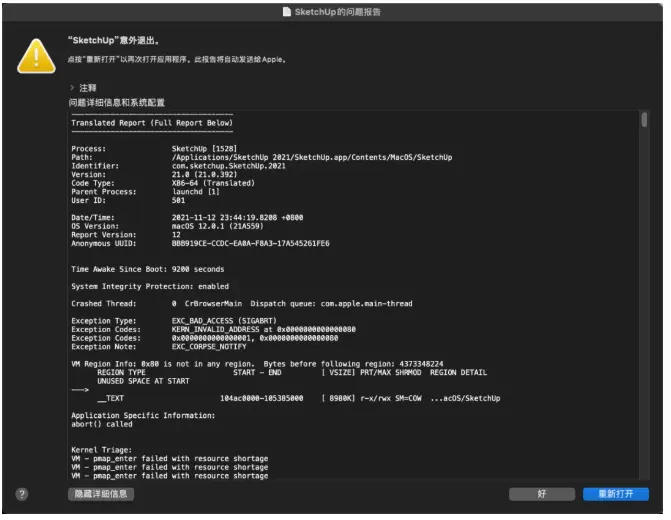Expand the 注释 comments section
Image resolution: width=671 pixels, height=520 pixels.
point(72,88)
